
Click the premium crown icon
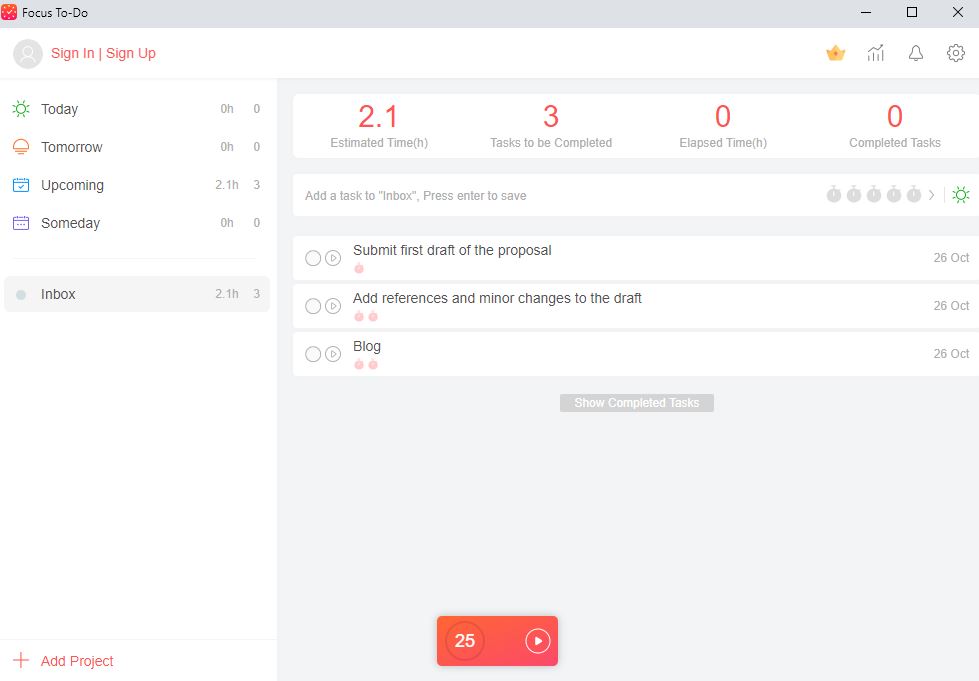click(x=836, y=53)
